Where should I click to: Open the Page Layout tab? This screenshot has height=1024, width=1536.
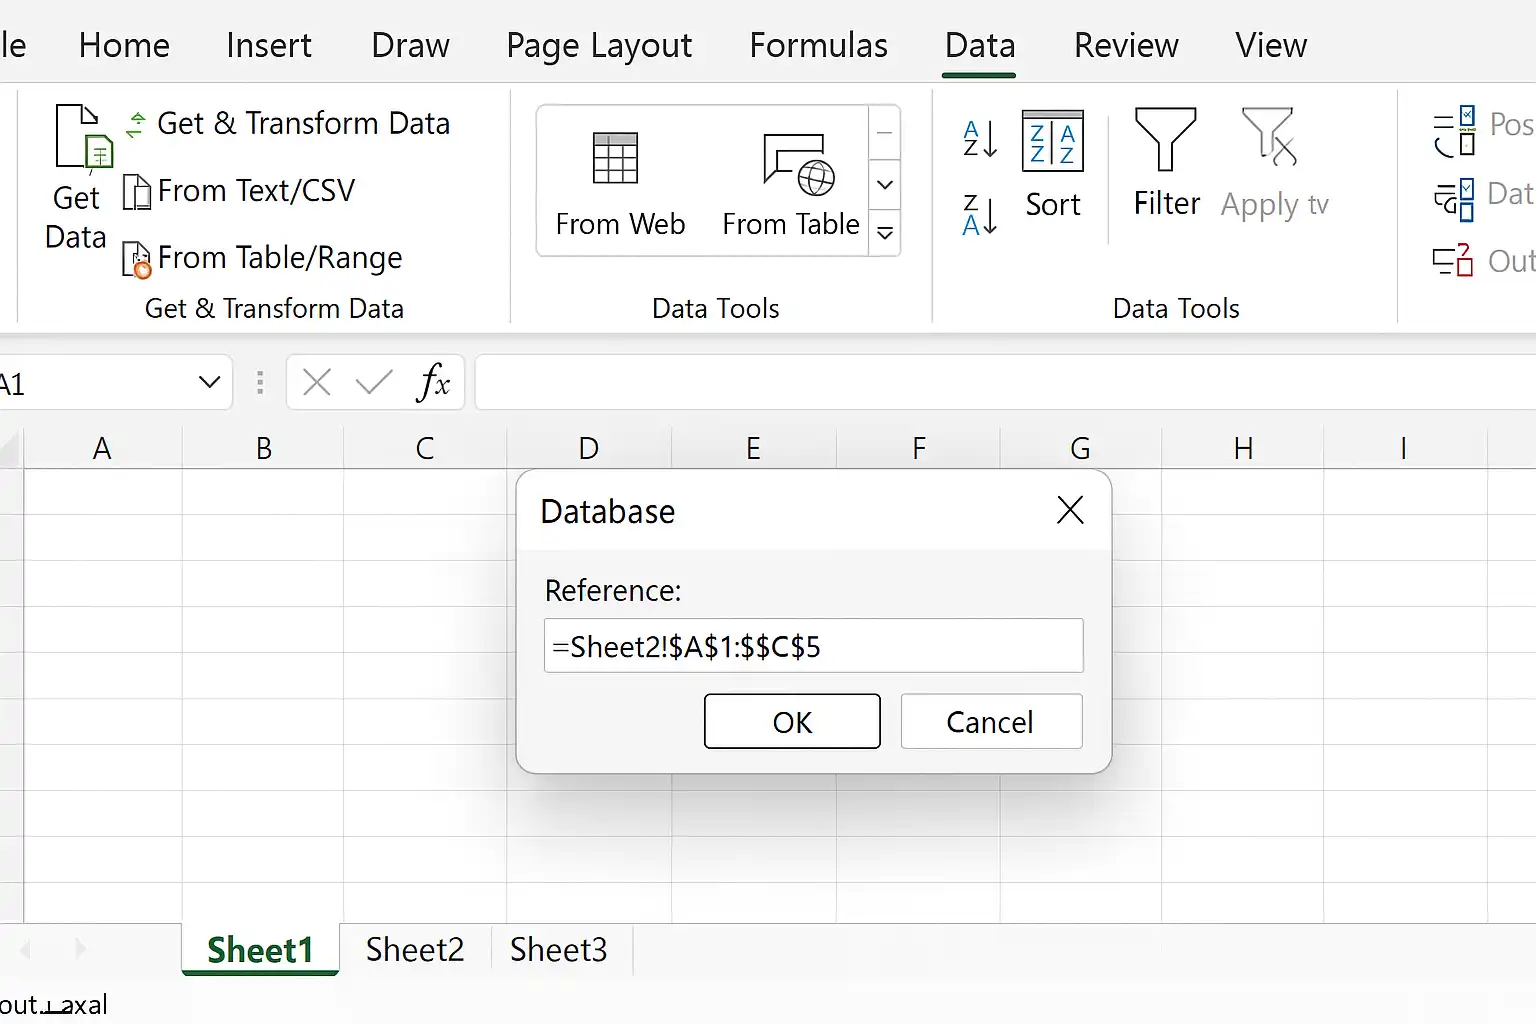click(x=599, y=45)
